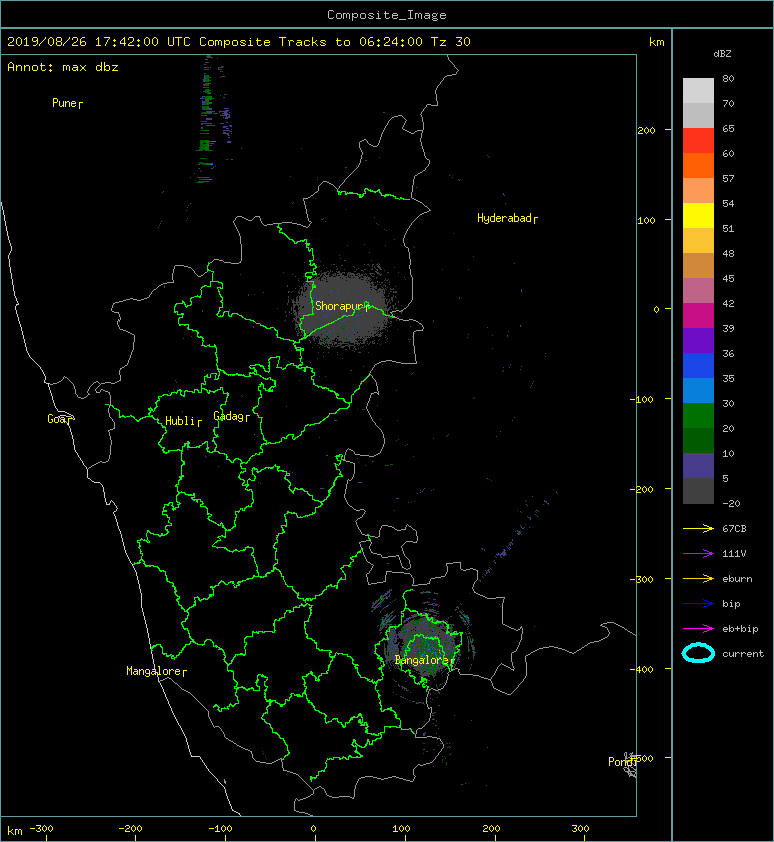Click the purple 111V arrow icon

[x=698, y=554]
